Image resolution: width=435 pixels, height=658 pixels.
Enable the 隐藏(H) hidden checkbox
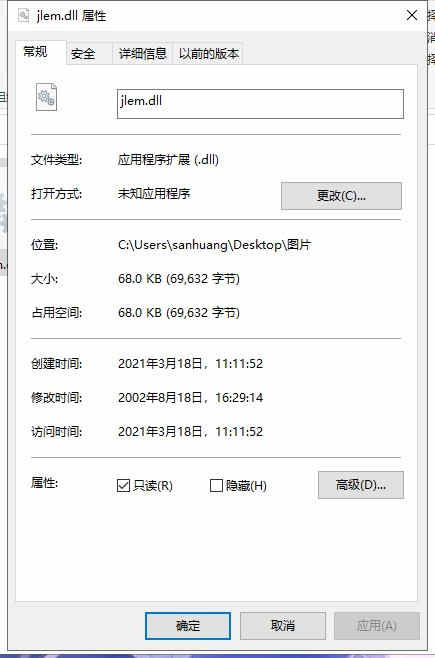(216, 486)
